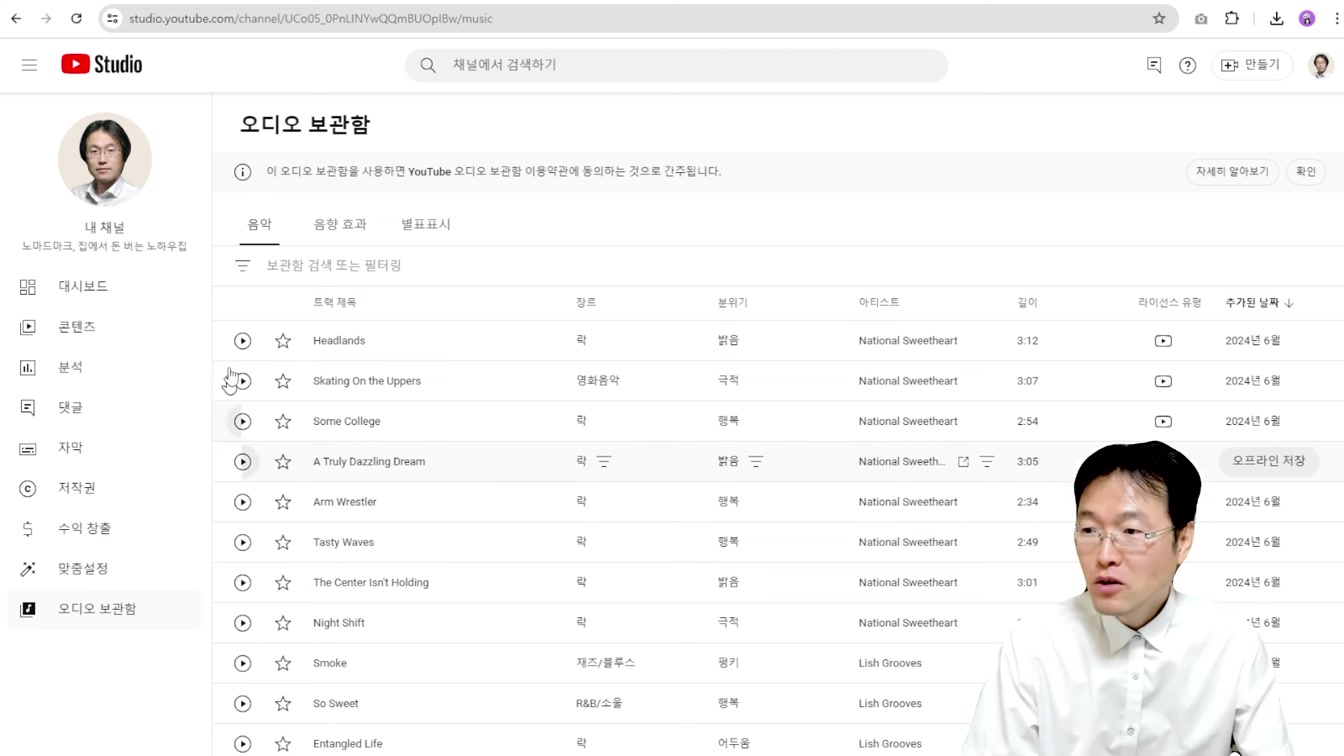Click the 자세히 알아보기 button

tap(1232, 171)
